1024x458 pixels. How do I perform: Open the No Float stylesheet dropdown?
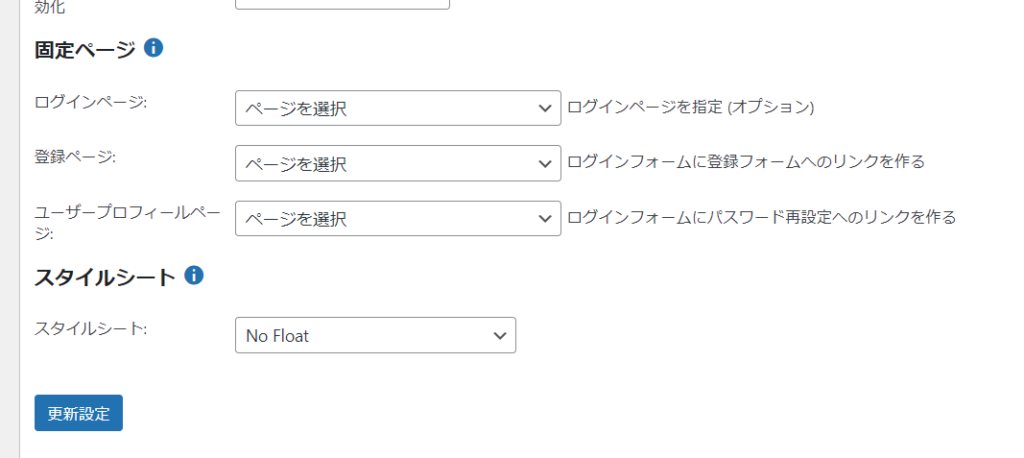[376, 335]
